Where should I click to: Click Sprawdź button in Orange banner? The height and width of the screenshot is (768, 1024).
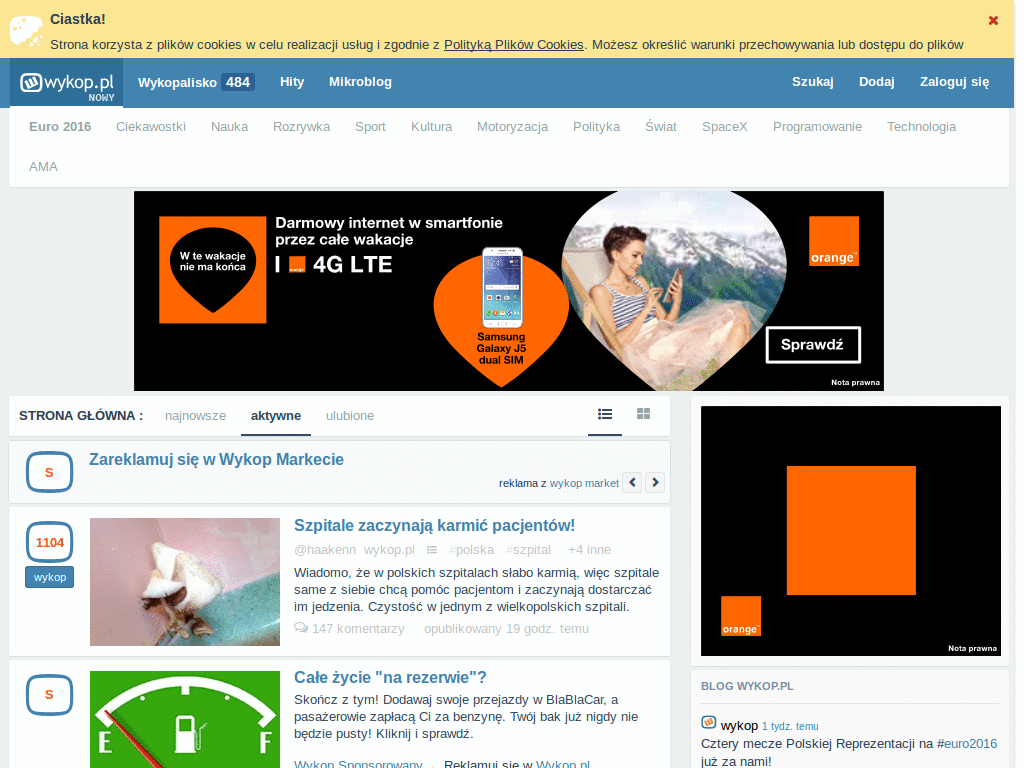[x=813, y=345]
